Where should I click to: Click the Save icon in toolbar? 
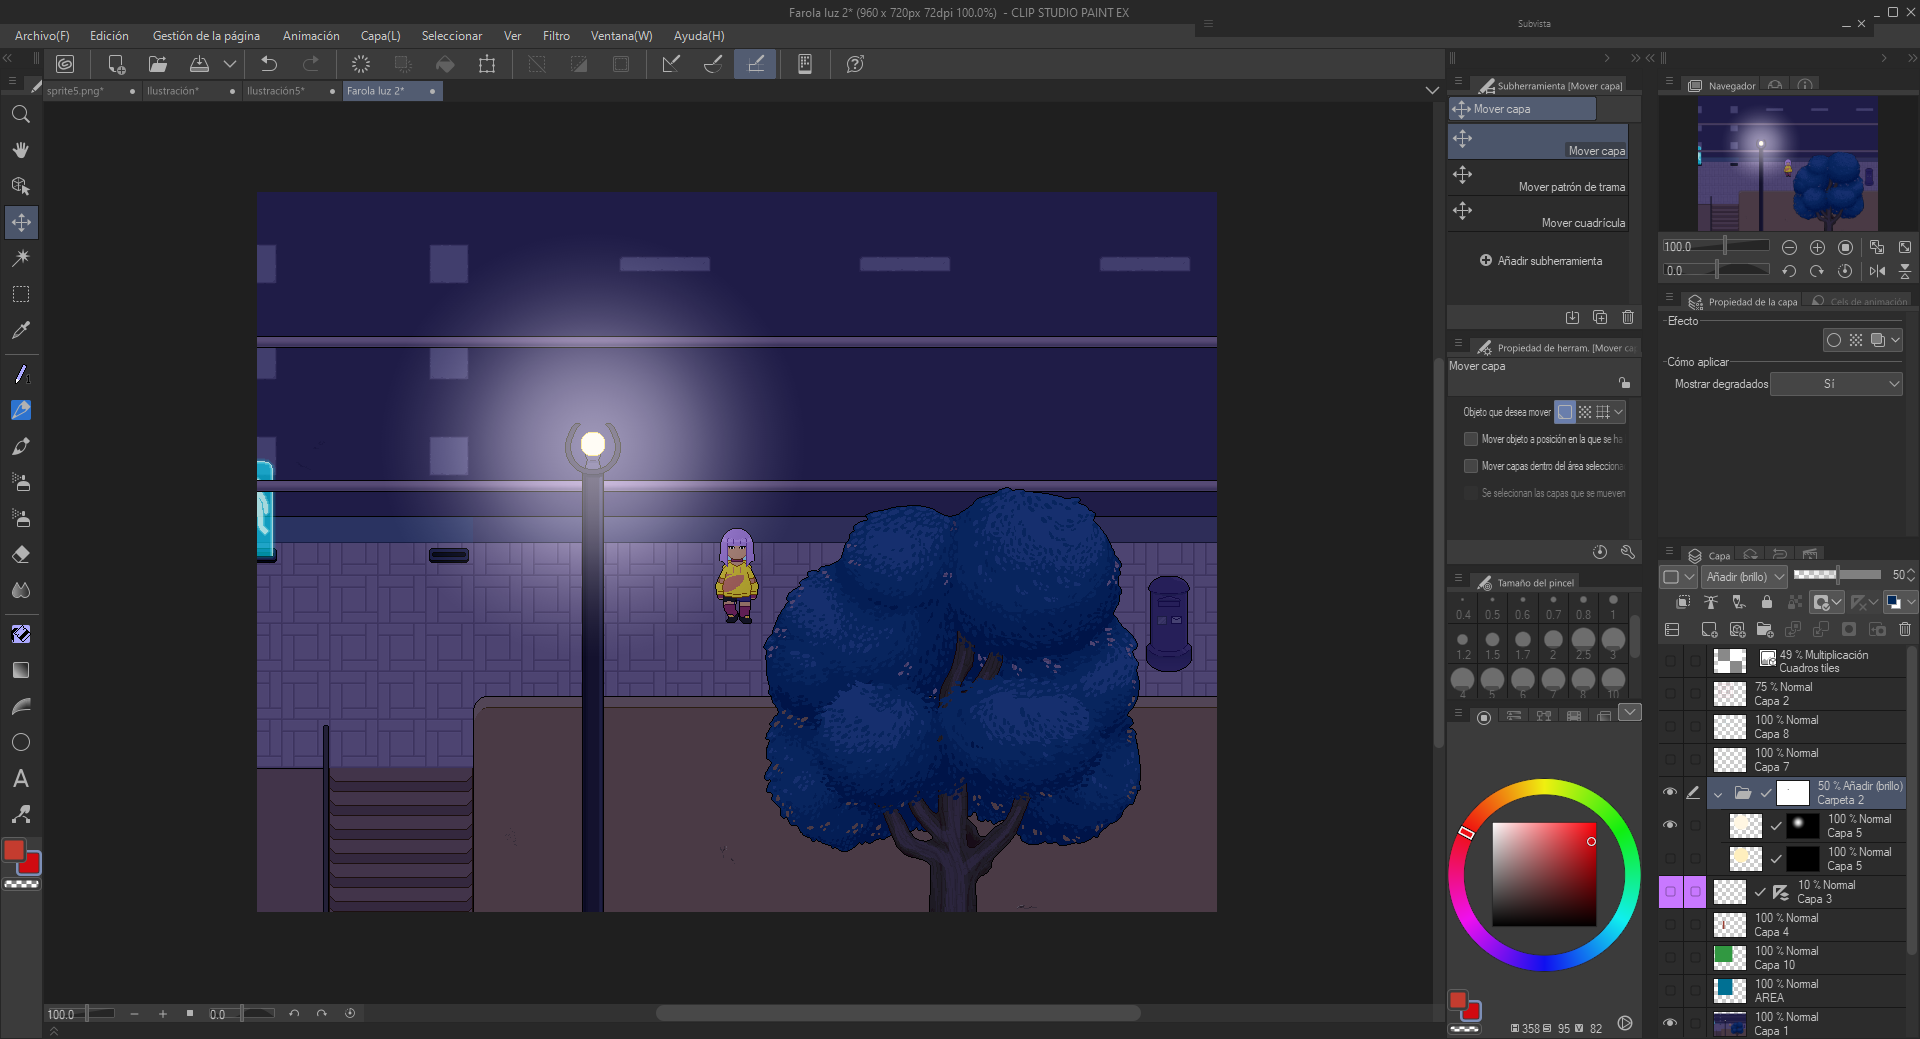coord(199,64)
